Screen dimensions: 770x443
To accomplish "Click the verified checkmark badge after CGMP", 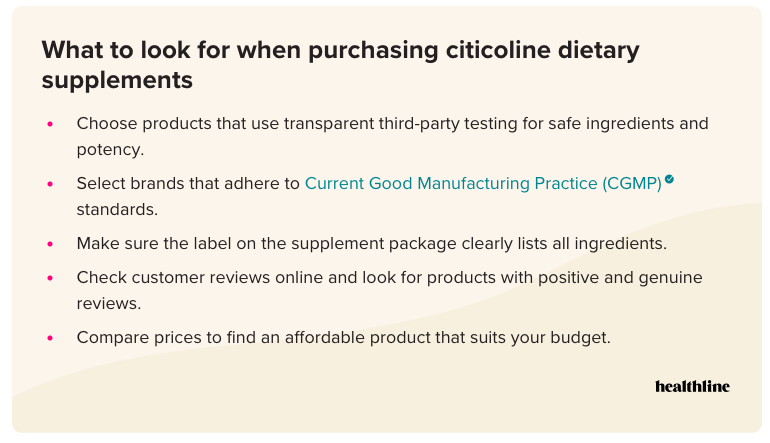I will [669, 179].
